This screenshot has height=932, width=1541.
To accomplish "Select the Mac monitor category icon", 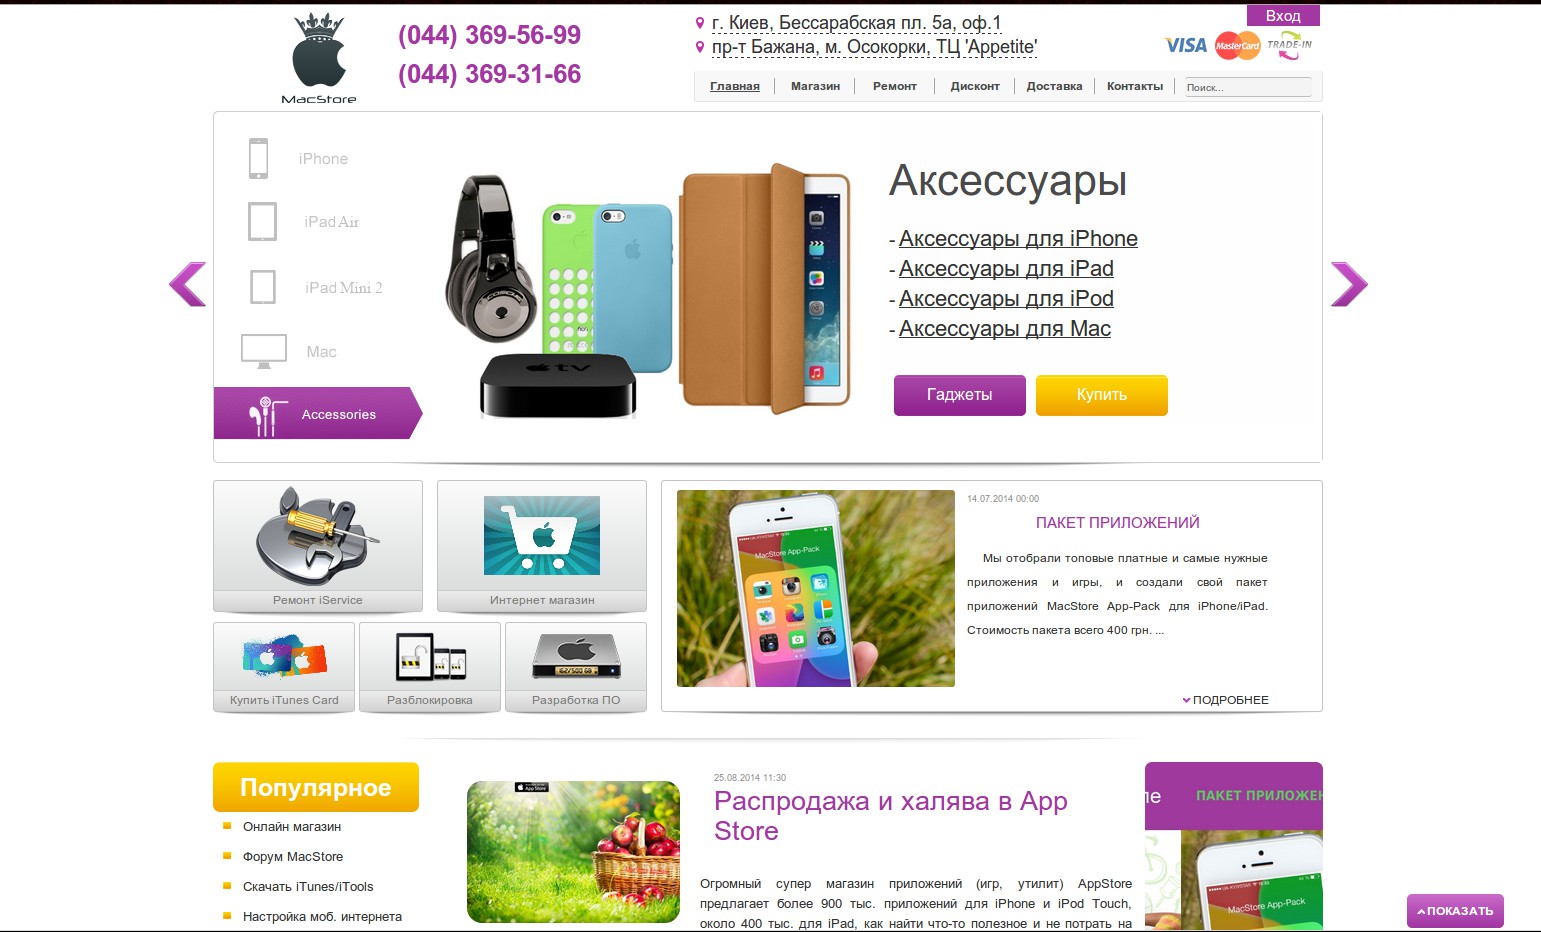I will 264,351.
